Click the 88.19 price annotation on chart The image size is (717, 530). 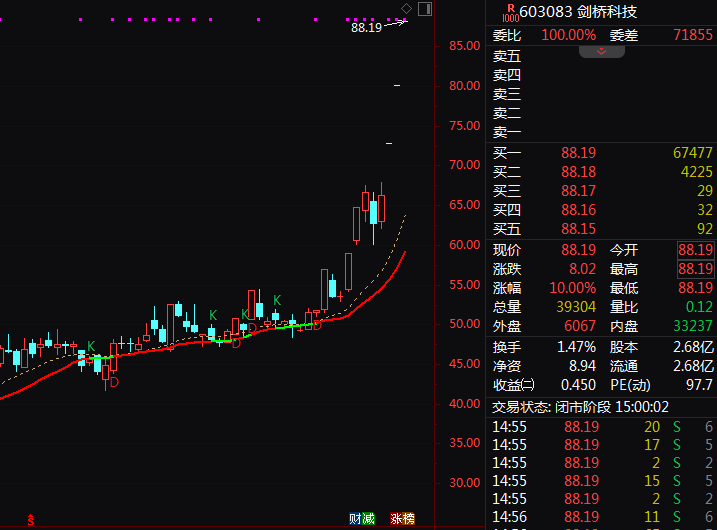(x=366, y=28)
